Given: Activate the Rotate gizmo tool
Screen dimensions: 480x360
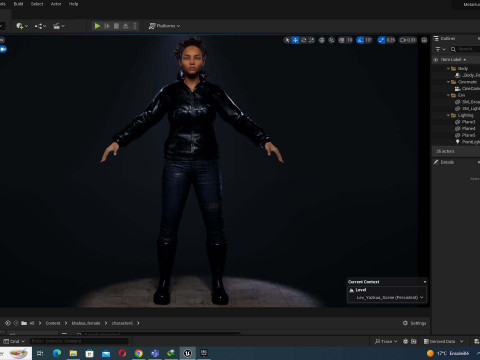Looking at the screenshot, I should click(x=304, y=40).
